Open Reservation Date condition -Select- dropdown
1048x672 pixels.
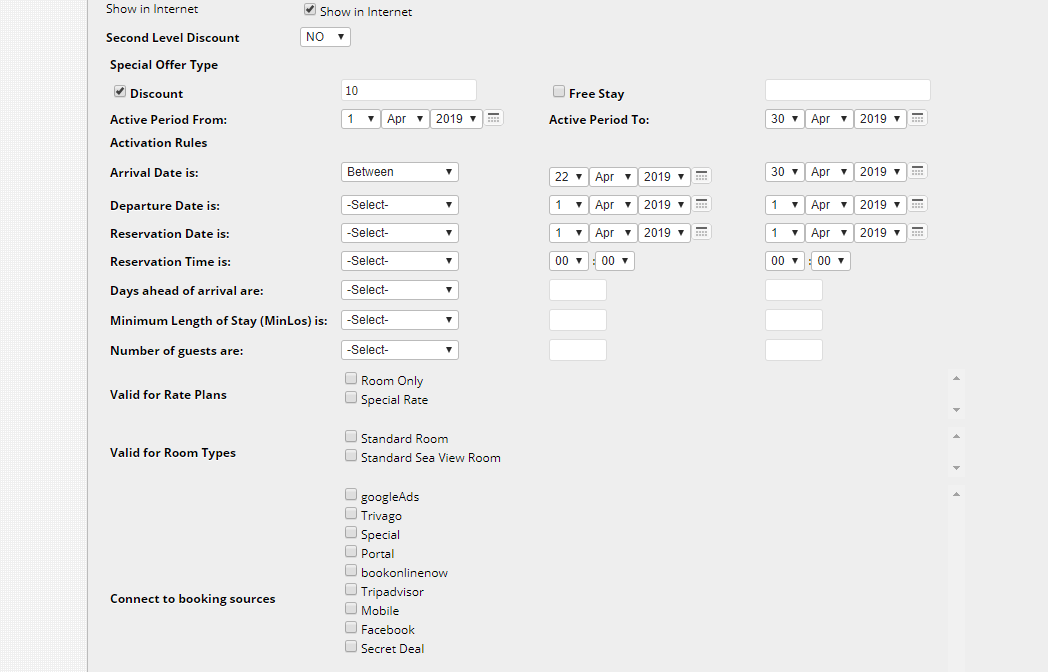[400, 233]
